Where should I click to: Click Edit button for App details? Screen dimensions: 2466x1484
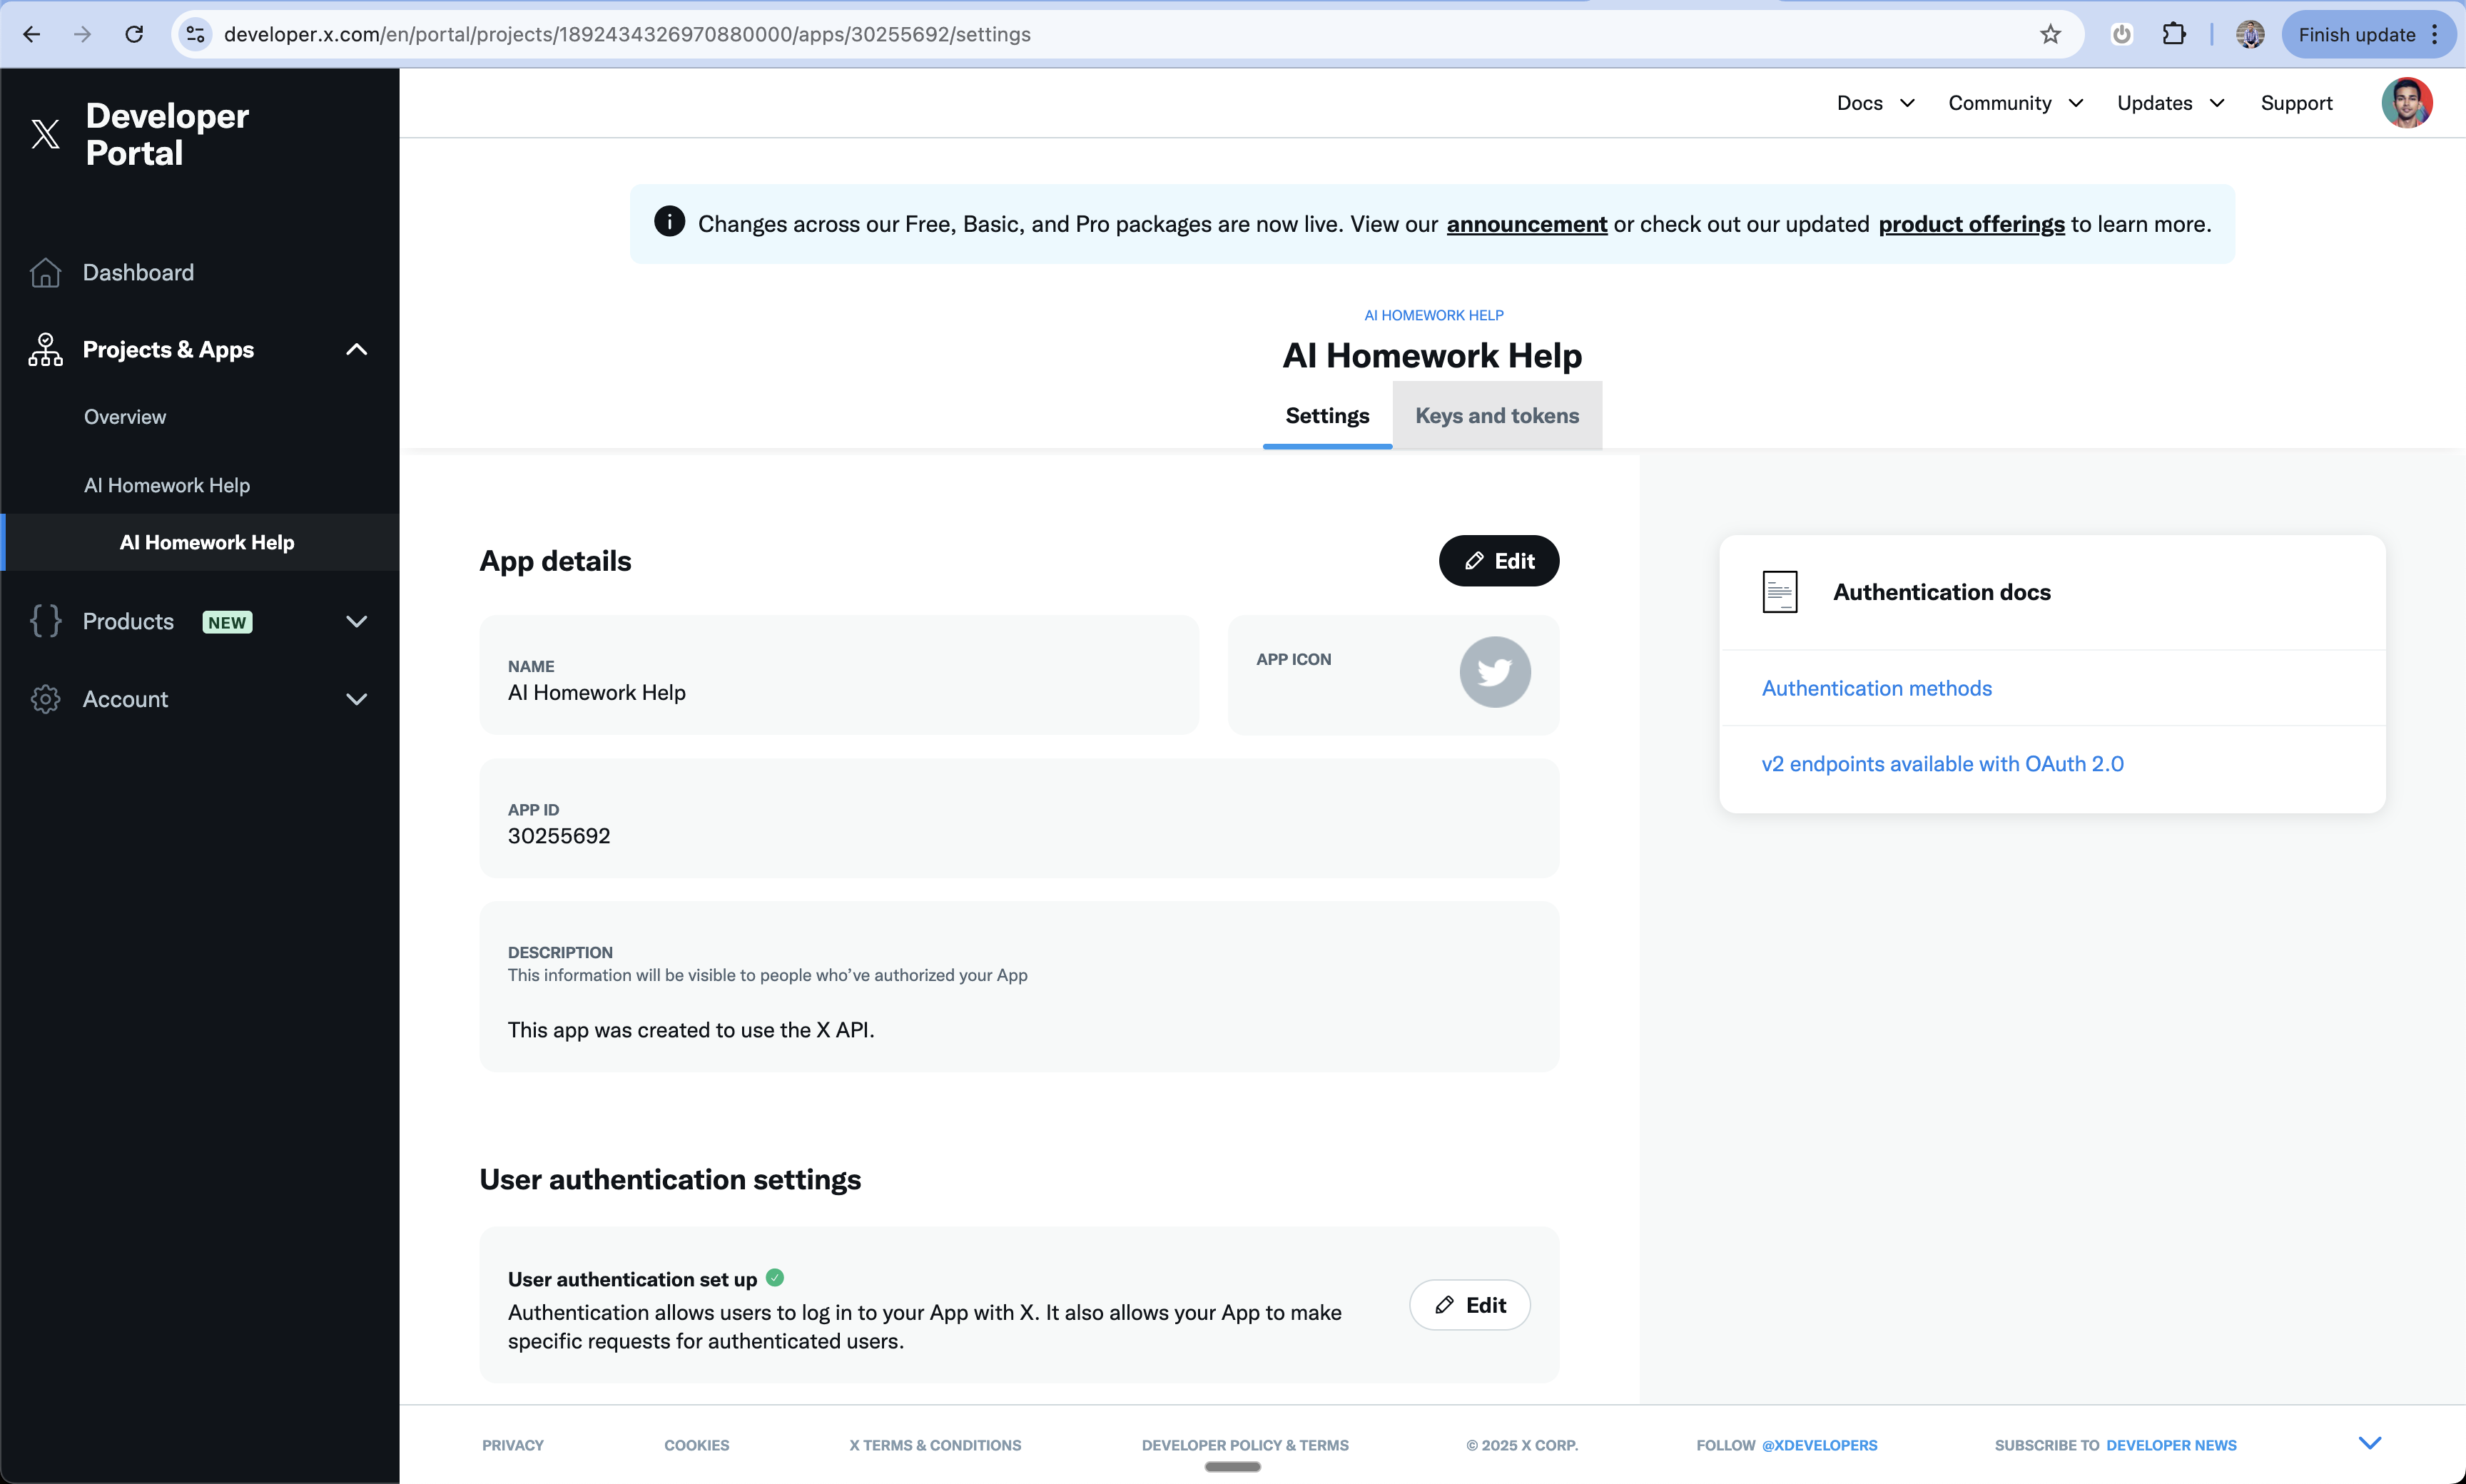click(x=1498, y=561)
